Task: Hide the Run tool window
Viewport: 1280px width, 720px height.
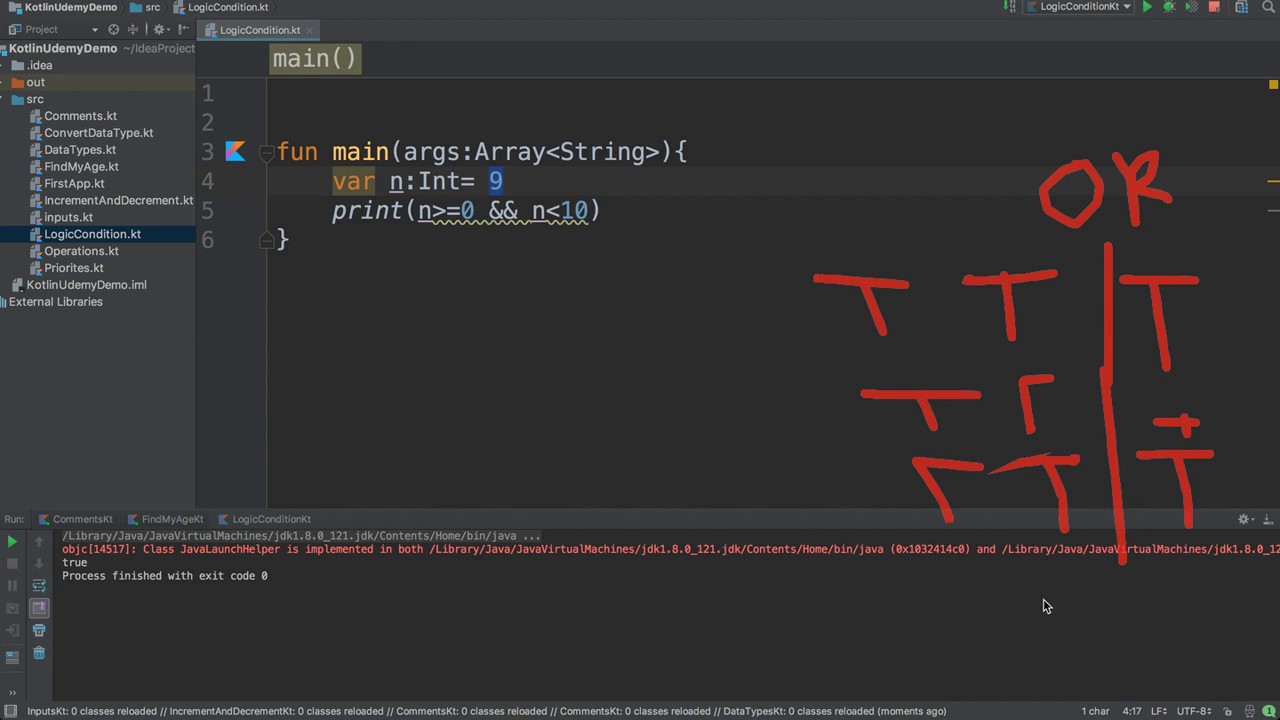Action: [x=1269, y=519]
